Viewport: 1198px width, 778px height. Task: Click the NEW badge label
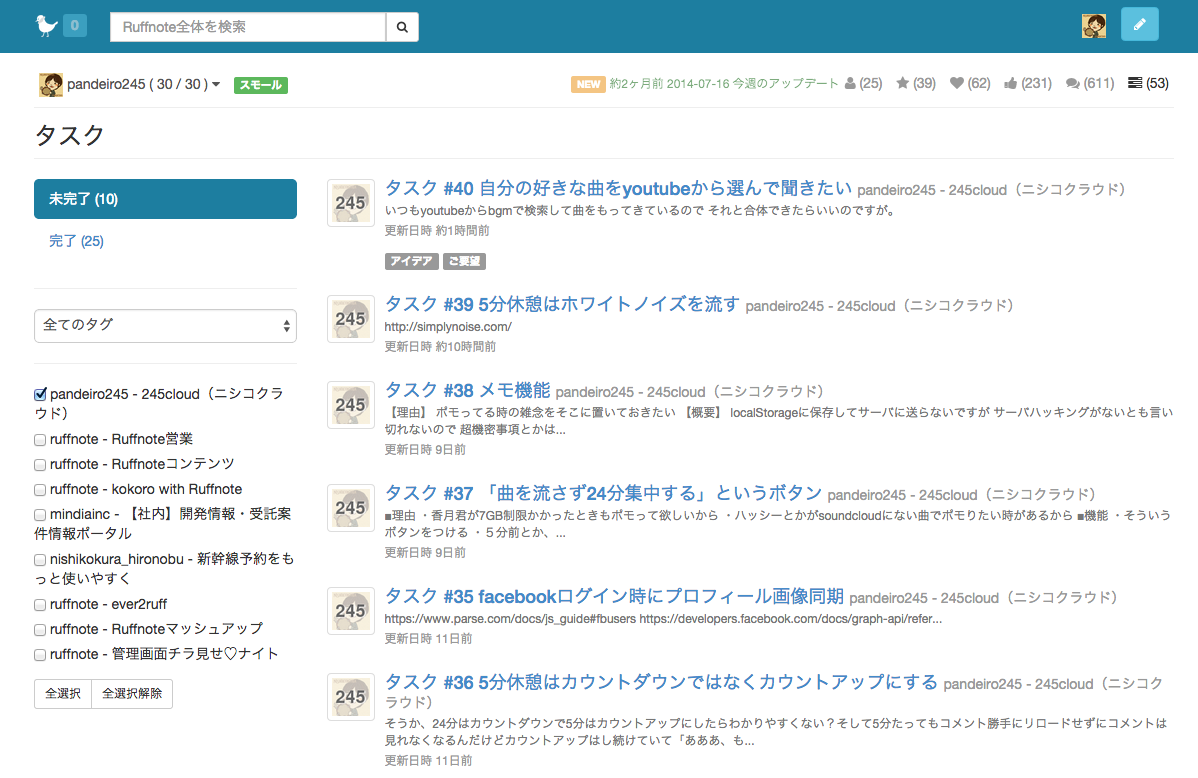tap(588, 84)
